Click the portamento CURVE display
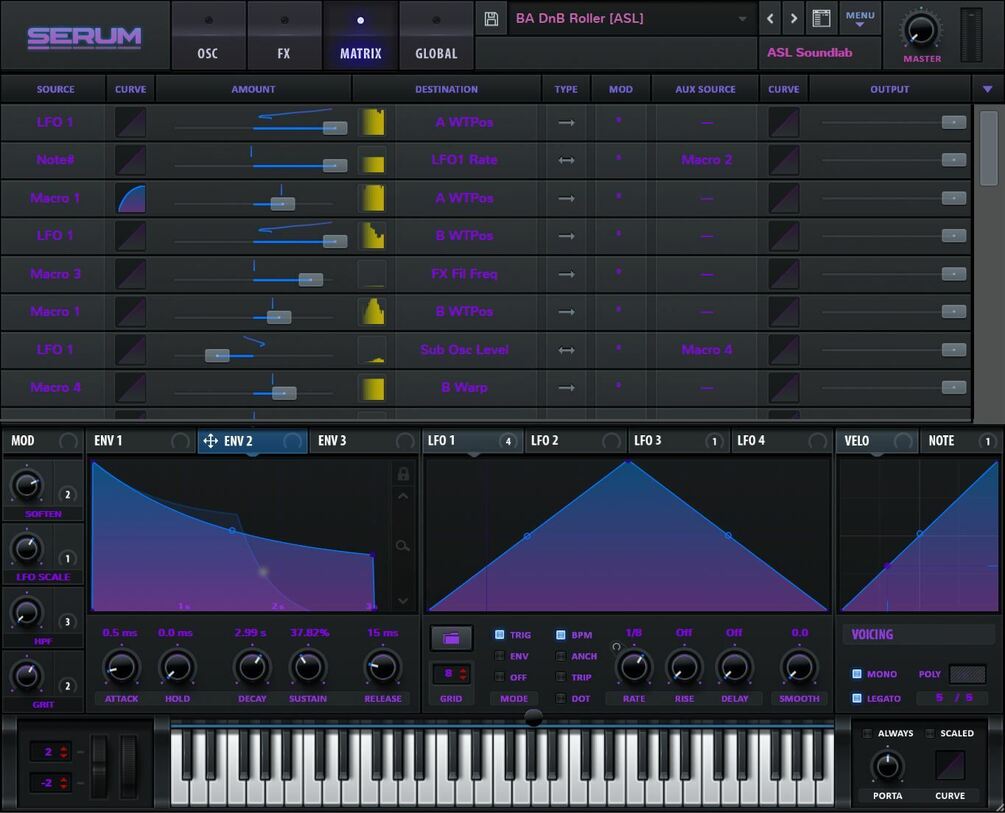This screenshot has width=1005, height=813. click(950, 766)
